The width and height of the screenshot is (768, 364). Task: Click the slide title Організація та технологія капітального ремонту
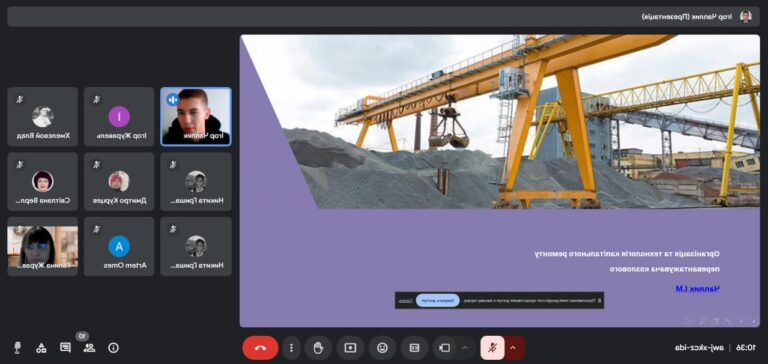[626, 254]
